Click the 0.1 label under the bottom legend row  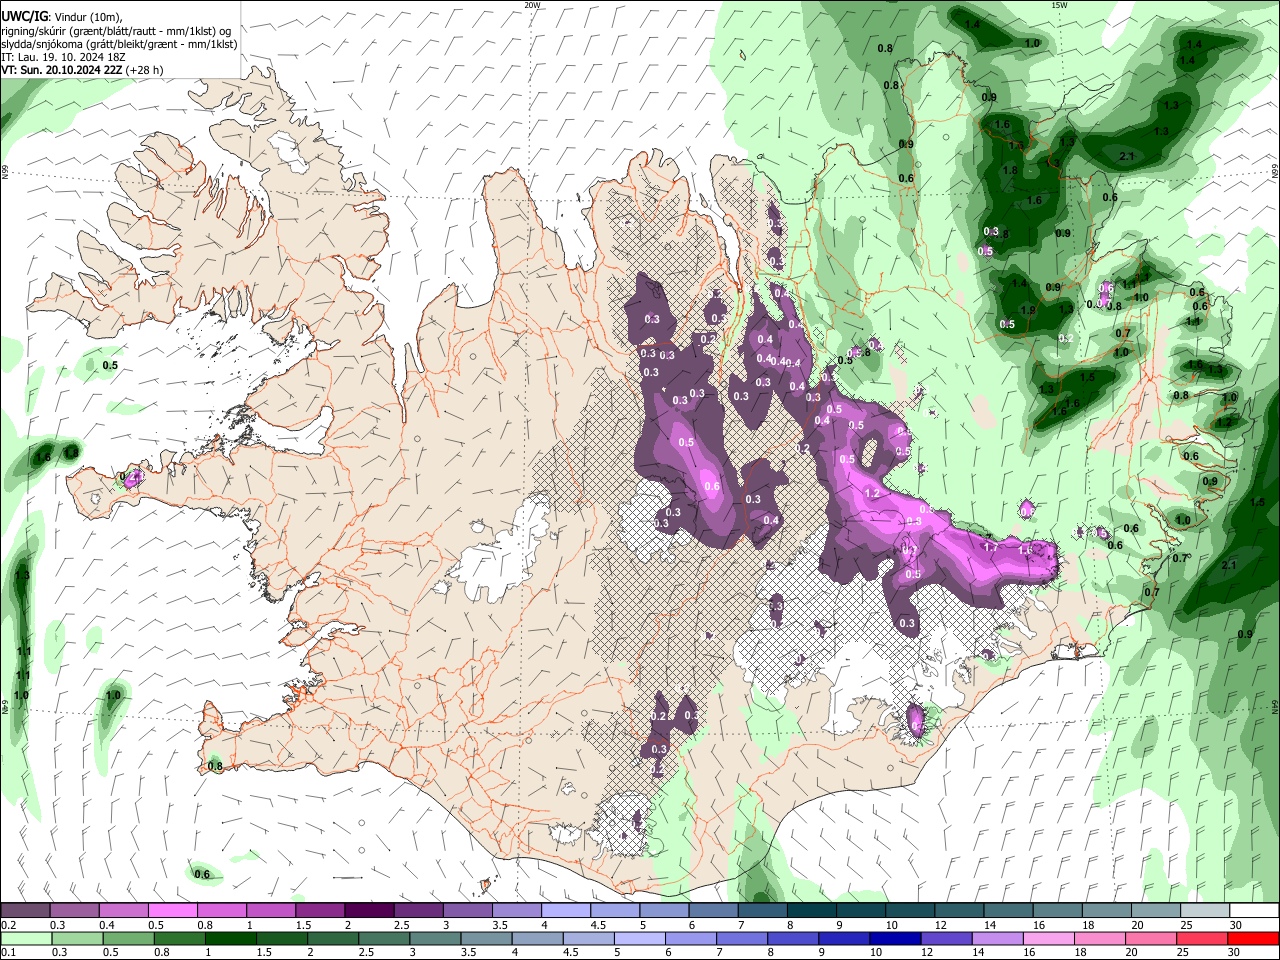(8, 953)
